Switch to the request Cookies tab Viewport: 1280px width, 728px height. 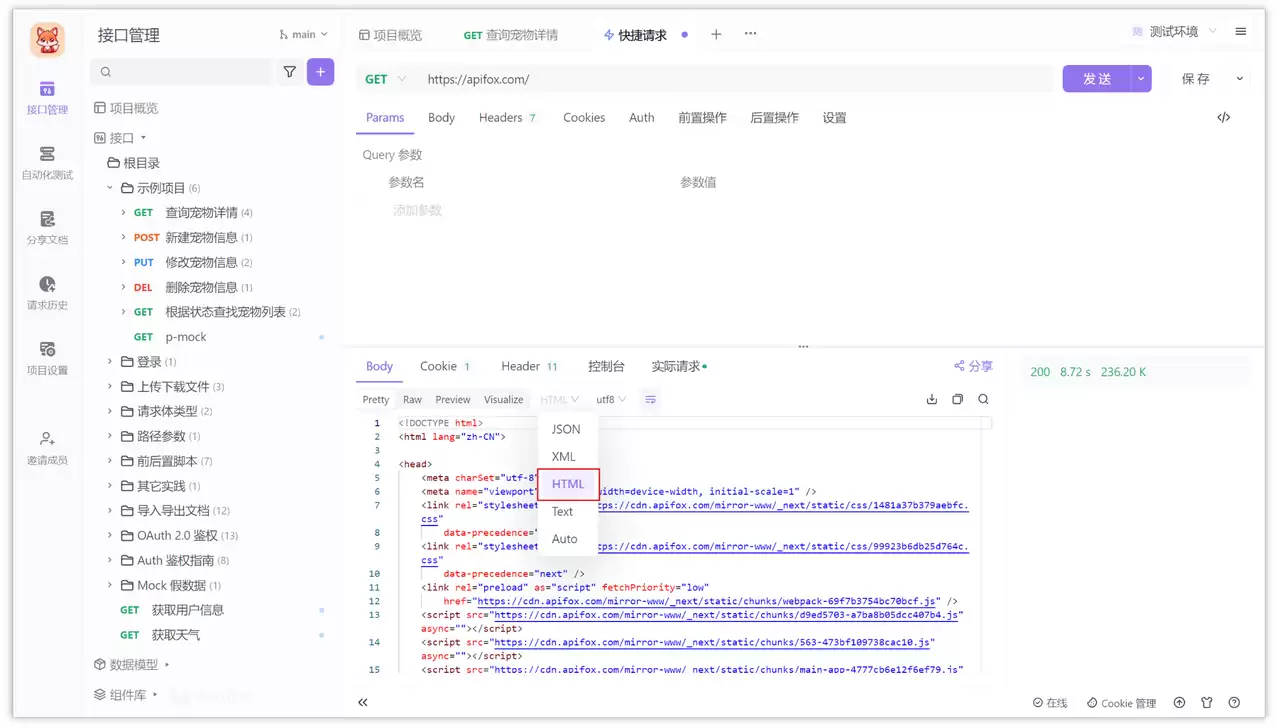[x=584, y=117]
